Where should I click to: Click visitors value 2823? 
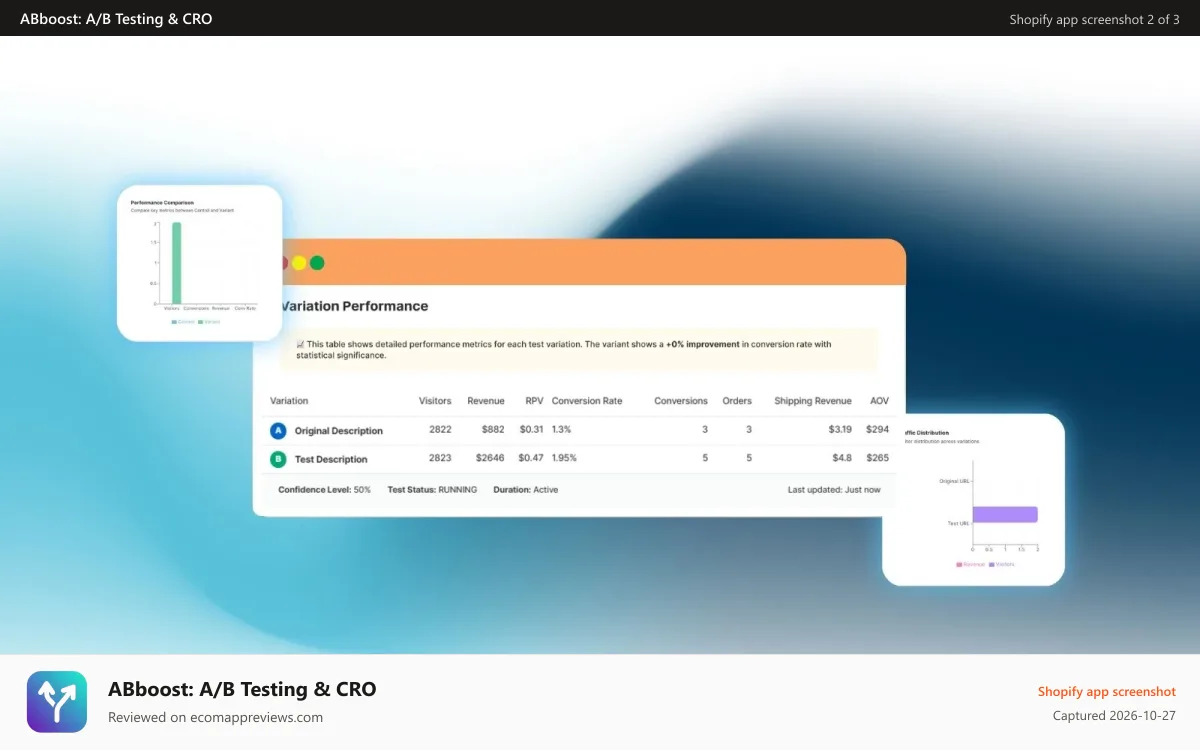click(440, 458)
